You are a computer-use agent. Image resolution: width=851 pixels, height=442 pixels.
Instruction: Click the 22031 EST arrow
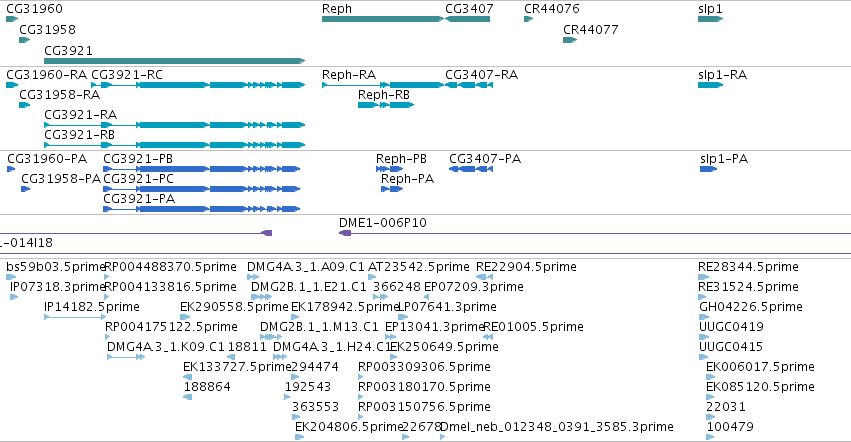[710, 417]
